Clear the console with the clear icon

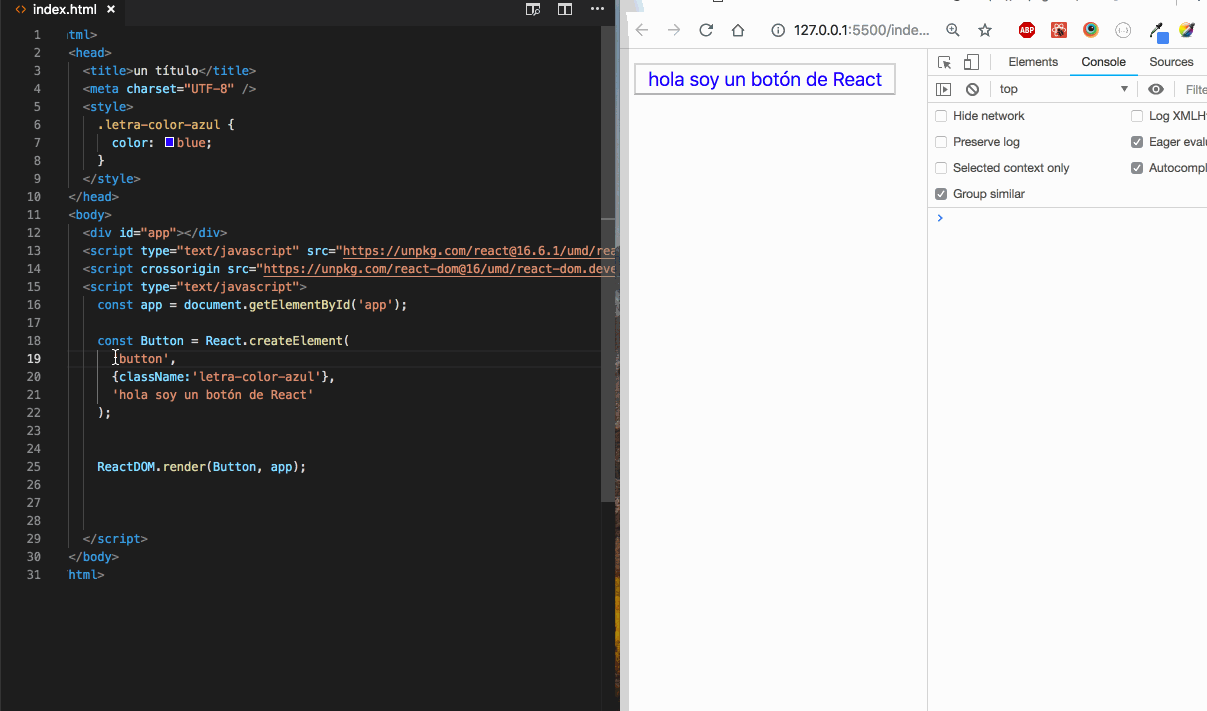pos(972,89)
